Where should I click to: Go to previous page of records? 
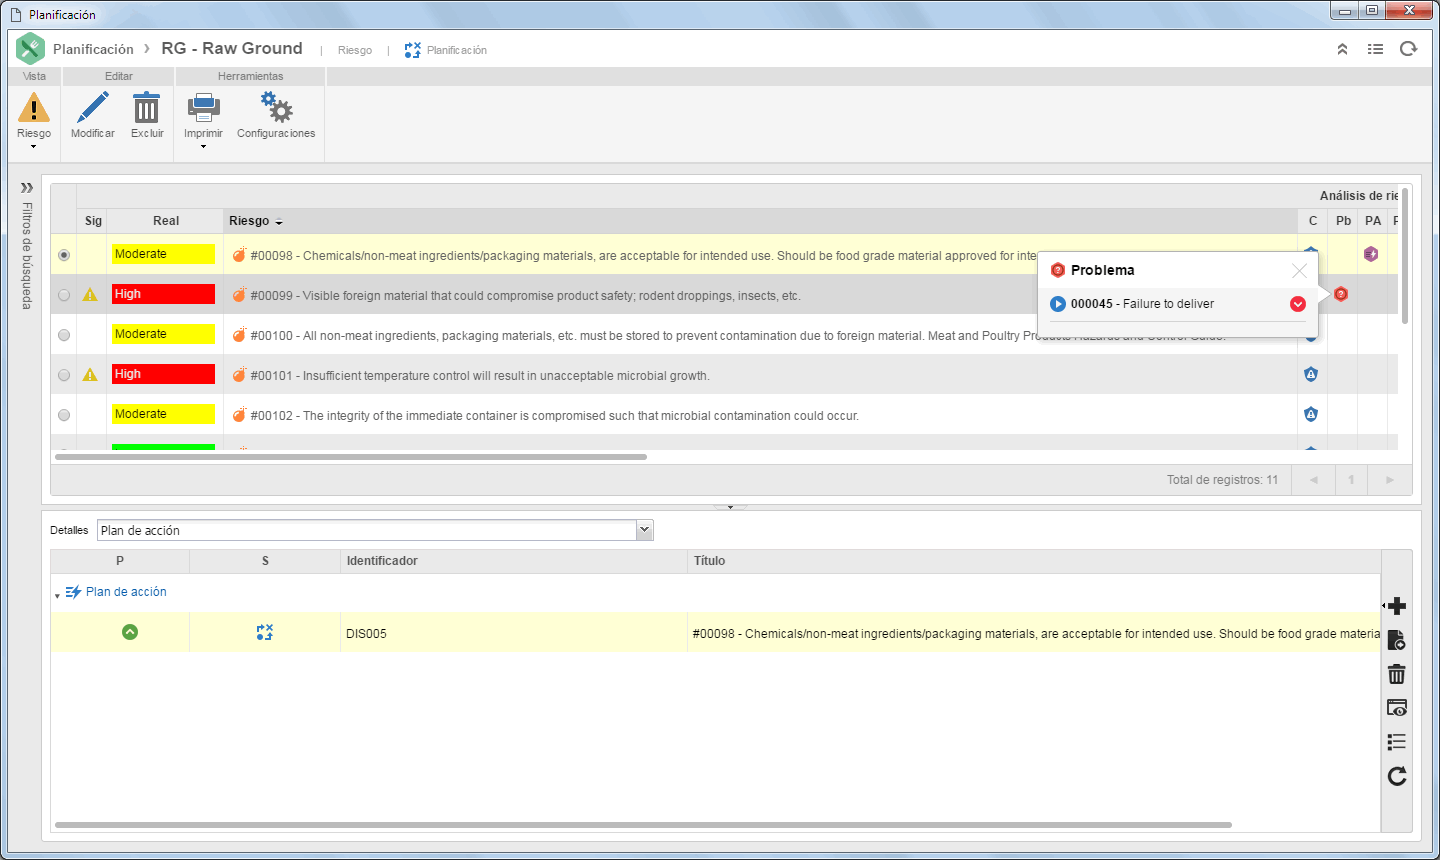coord(1313,480)
